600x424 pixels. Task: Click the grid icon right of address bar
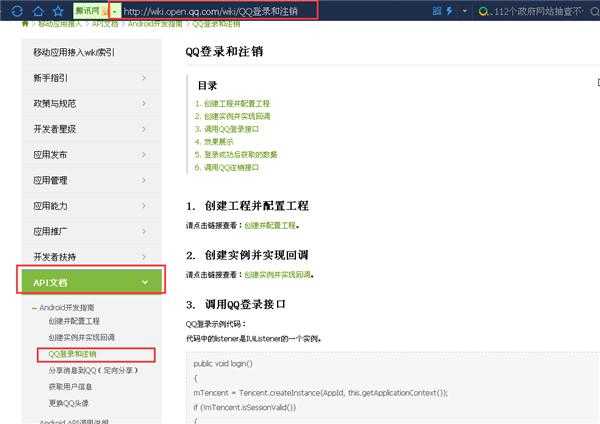coord(437,11)
